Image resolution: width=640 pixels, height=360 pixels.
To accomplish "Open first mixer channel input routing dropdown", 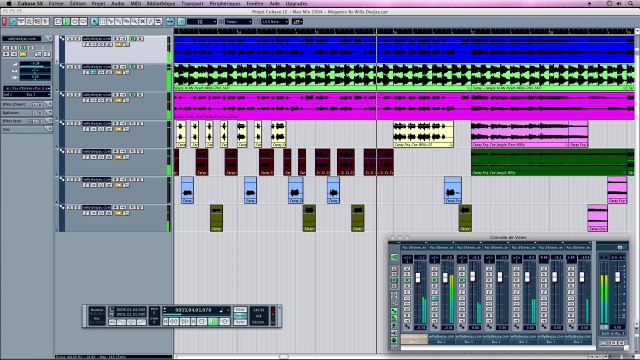I will (414, 247).
